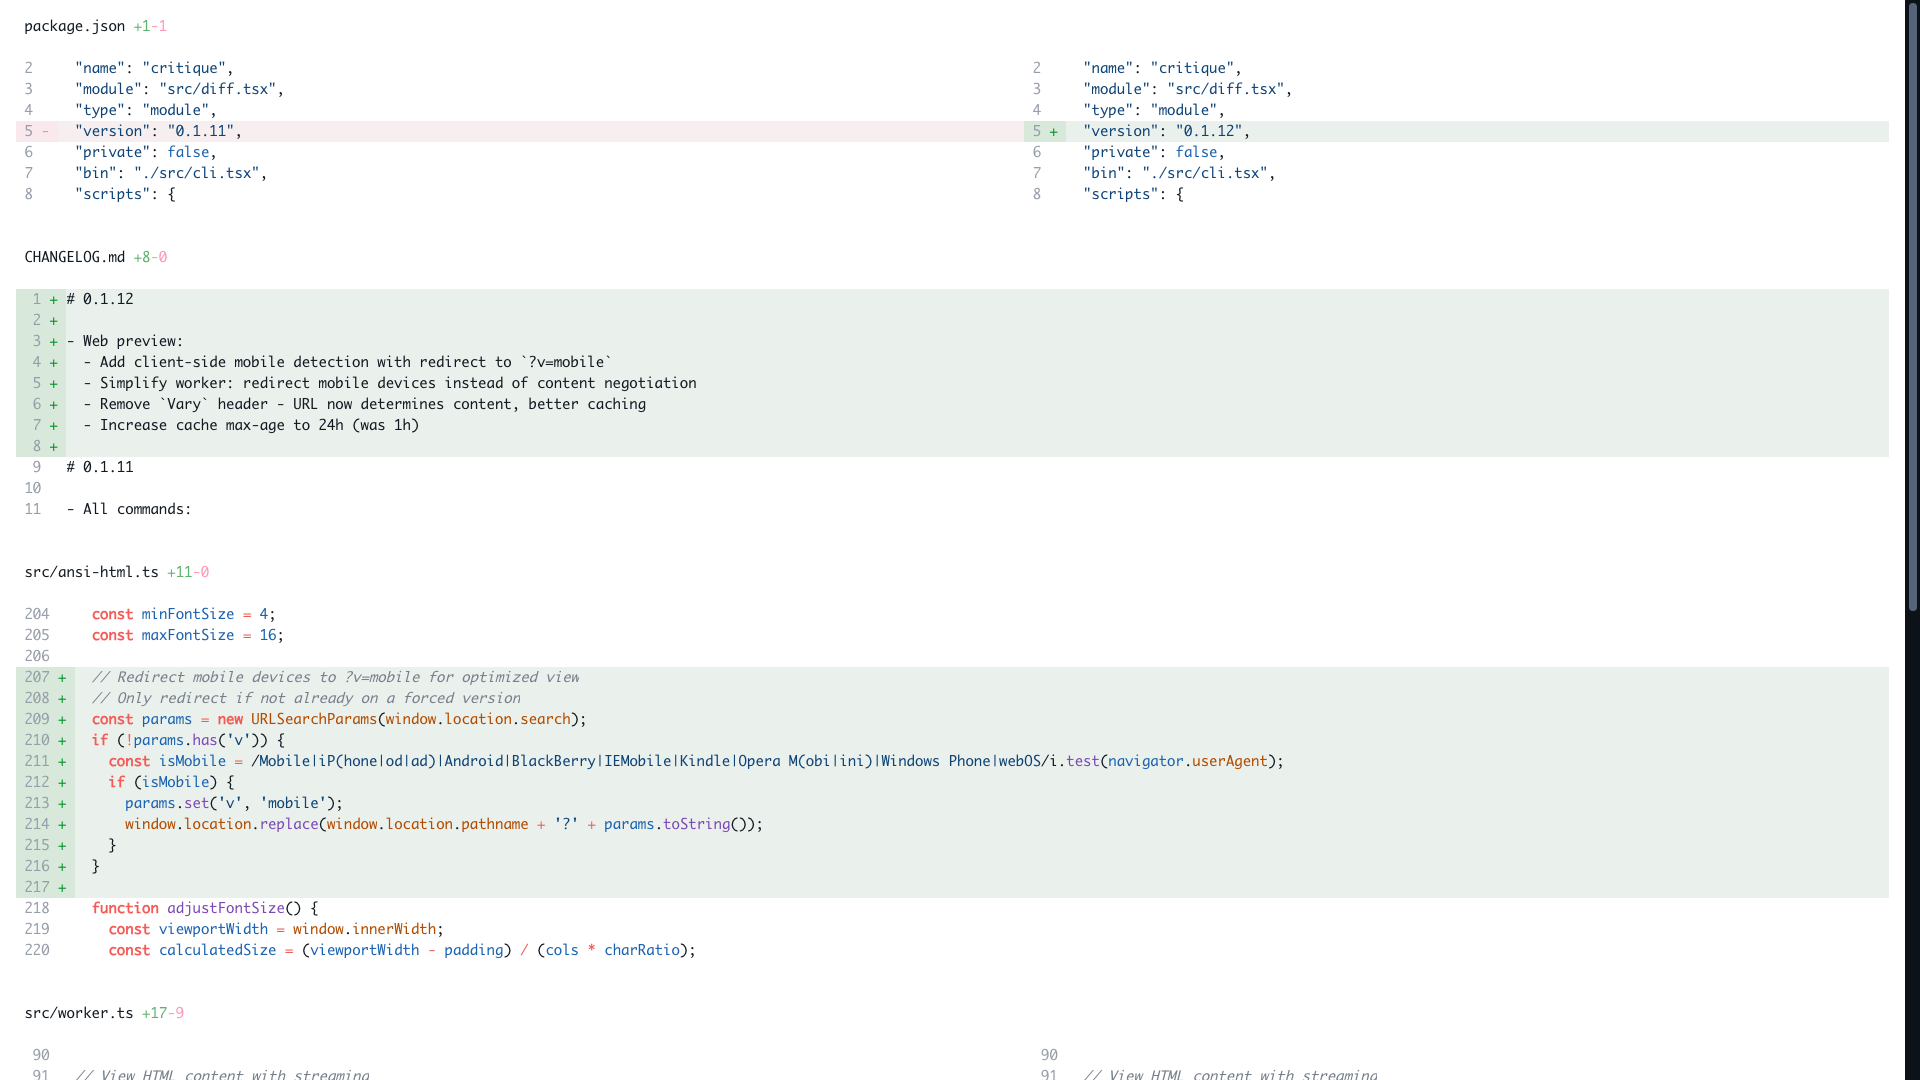Click the src/worker.ts file header
Image resolution: width=1920 pixels, height=1080 pixels.
pos(78,1012)
